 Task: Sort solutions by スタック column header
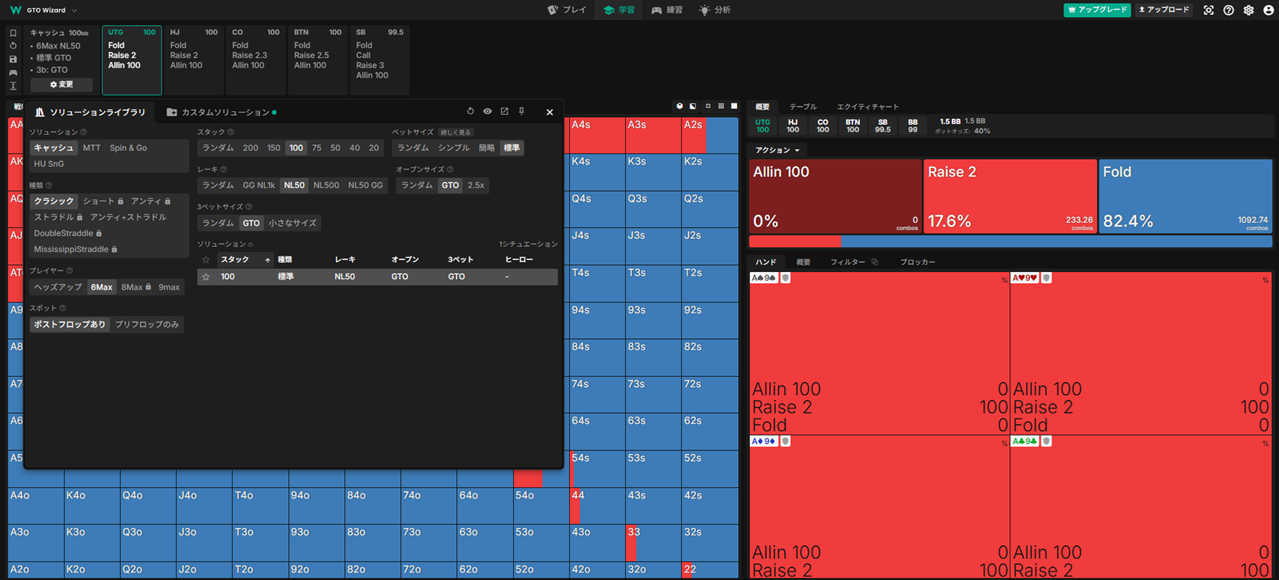[x=235, y=260]
